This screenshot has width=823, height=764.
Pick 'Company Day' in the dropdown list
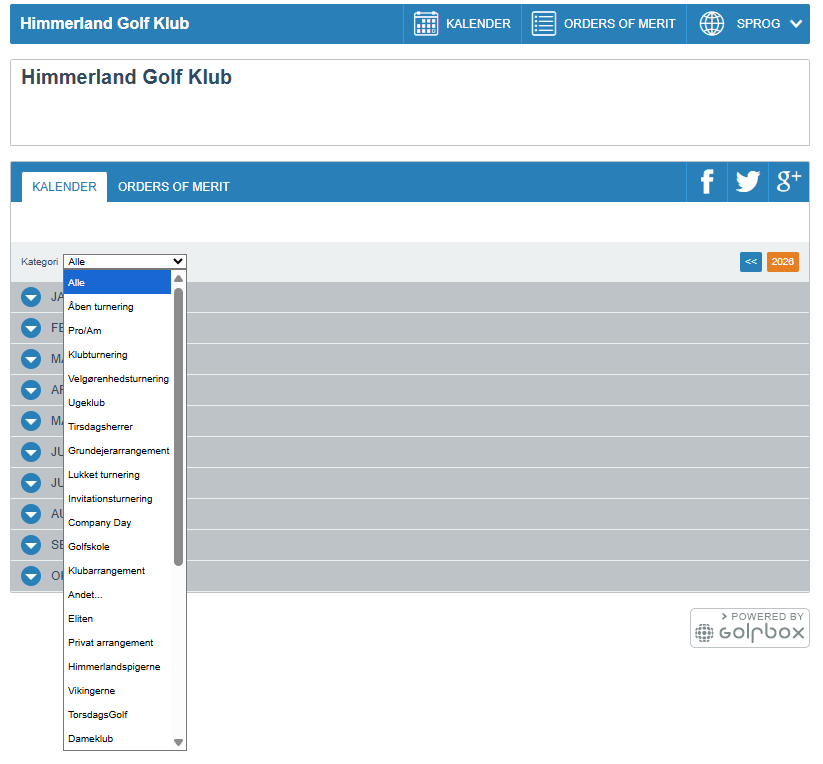[x=100, y=523]
